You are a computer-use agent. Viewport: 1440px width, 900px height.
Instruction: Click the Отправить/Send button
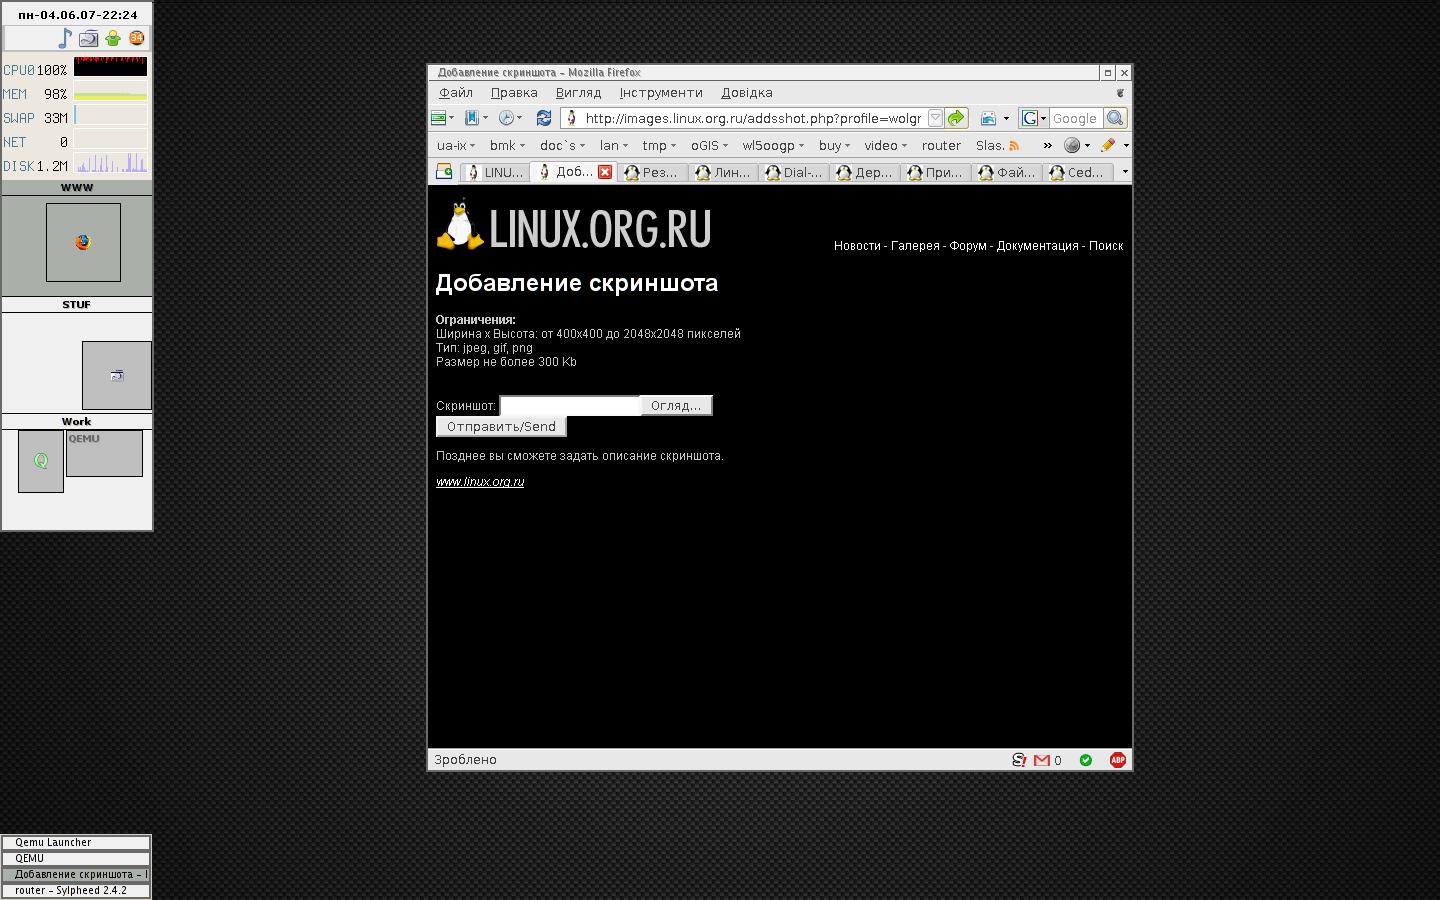[x=501, y=427]
